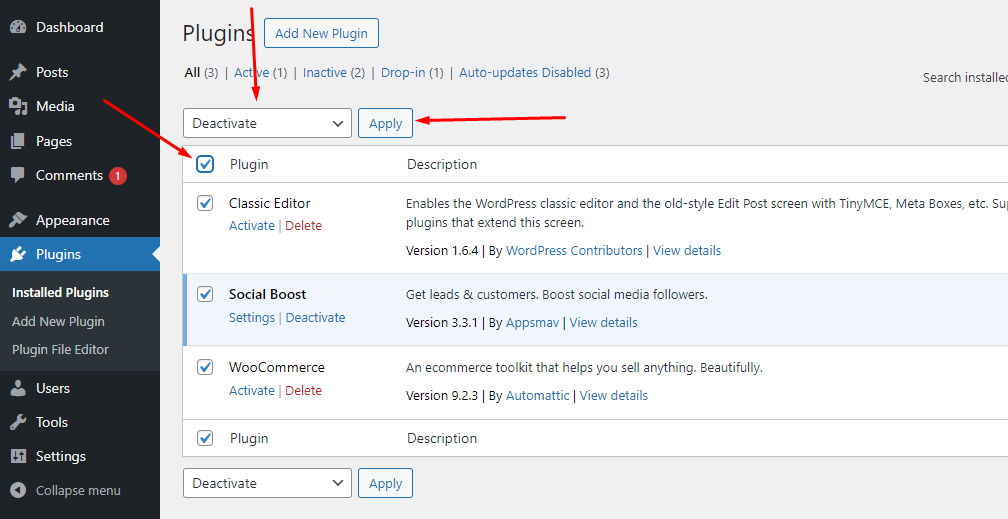Delete the Classic Editor plugin
This screenshot has height=519, width=1008.
click(x=303, y=226)
